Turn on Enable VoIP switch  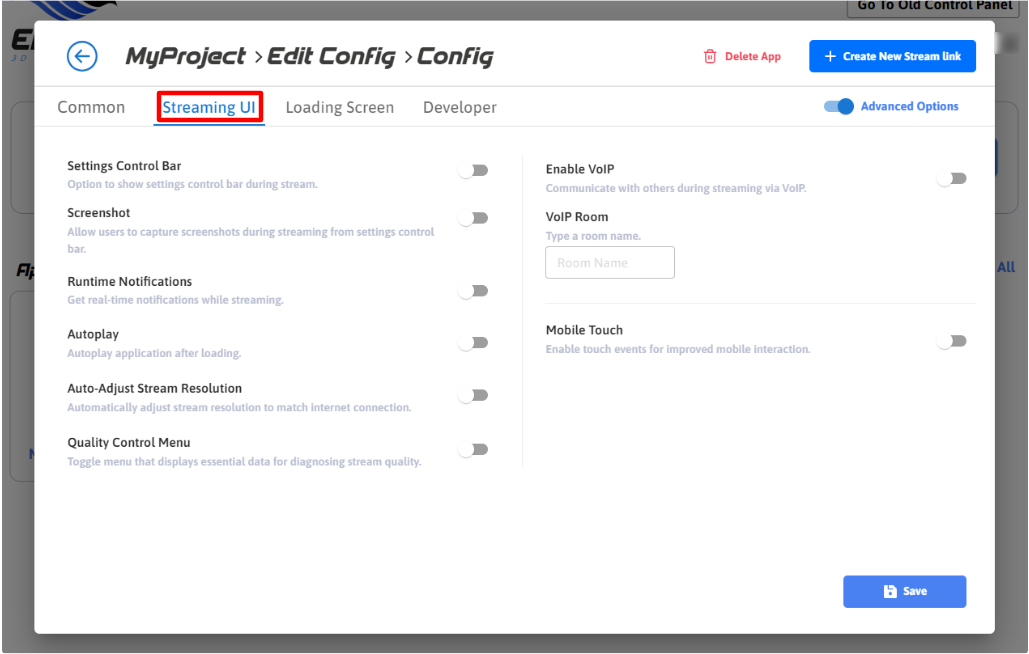click(952, 179)
